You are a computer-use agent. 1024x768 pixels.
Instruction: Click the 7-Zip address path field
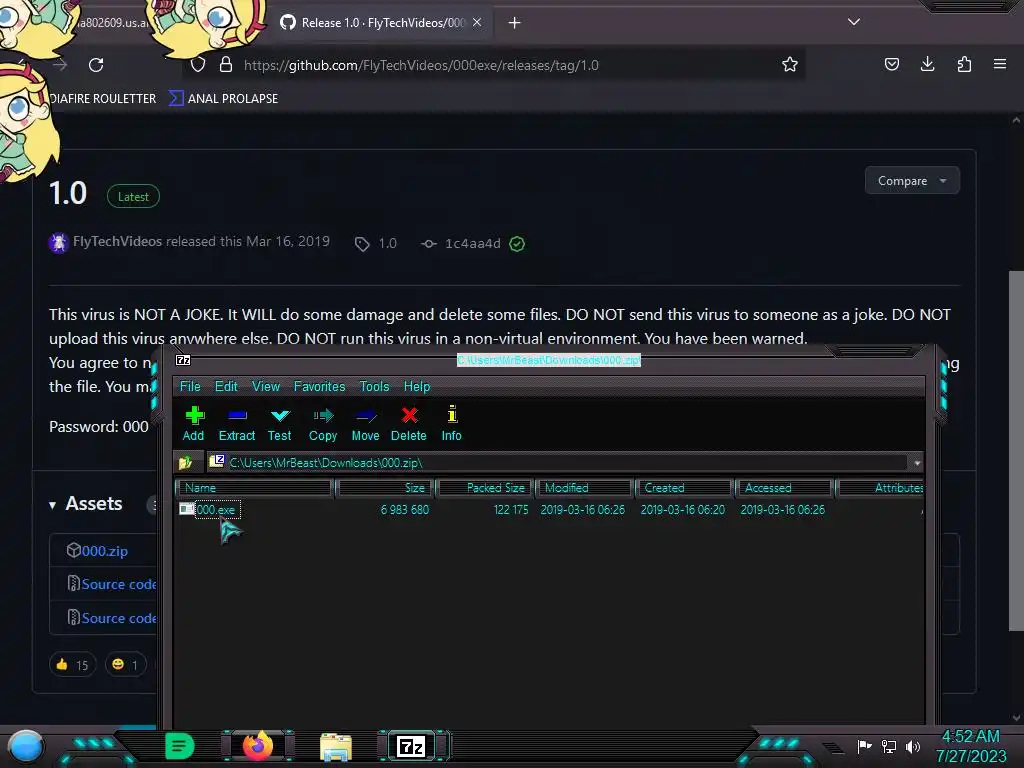coord(558,463)
